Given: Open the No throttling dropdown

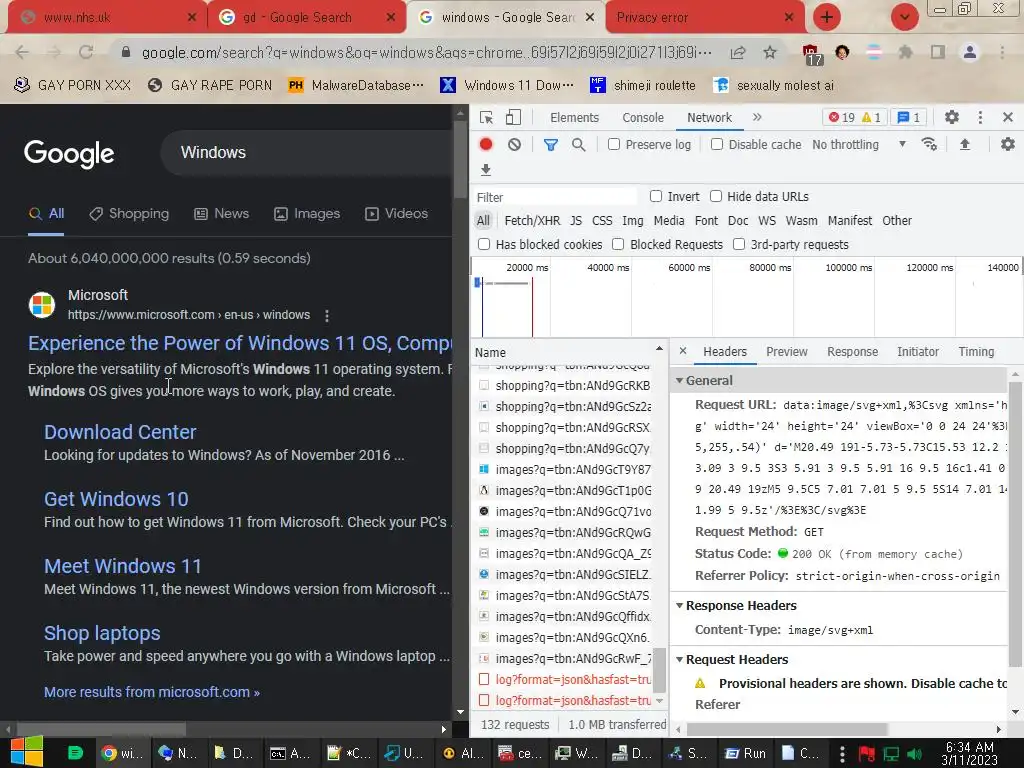Looking at the screenshot, I should (x=859, y=144).
